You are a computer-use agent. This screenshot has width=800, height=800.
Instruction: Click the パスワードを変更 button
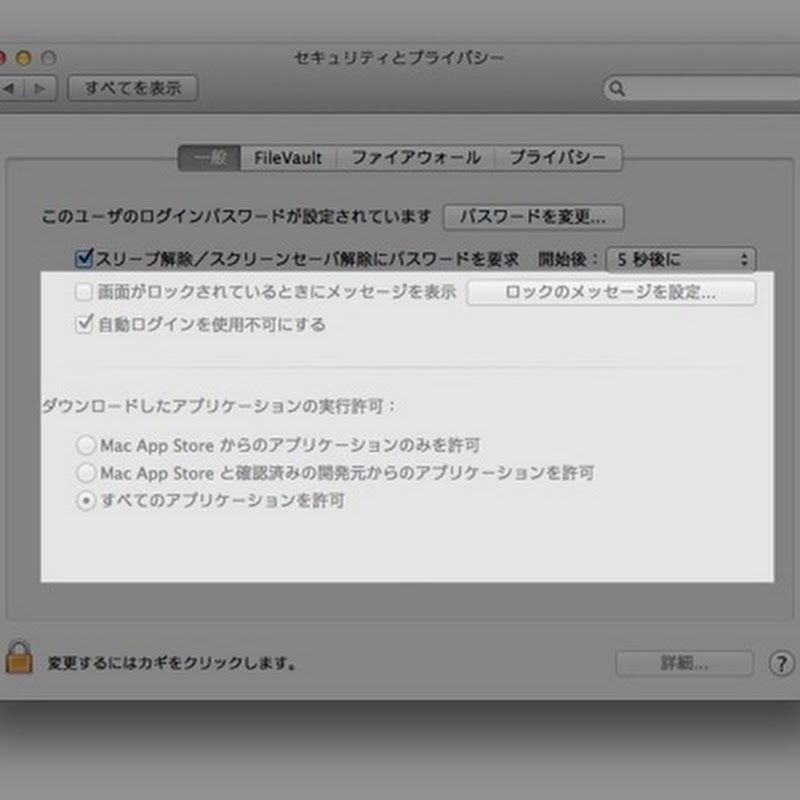[533, 217]
